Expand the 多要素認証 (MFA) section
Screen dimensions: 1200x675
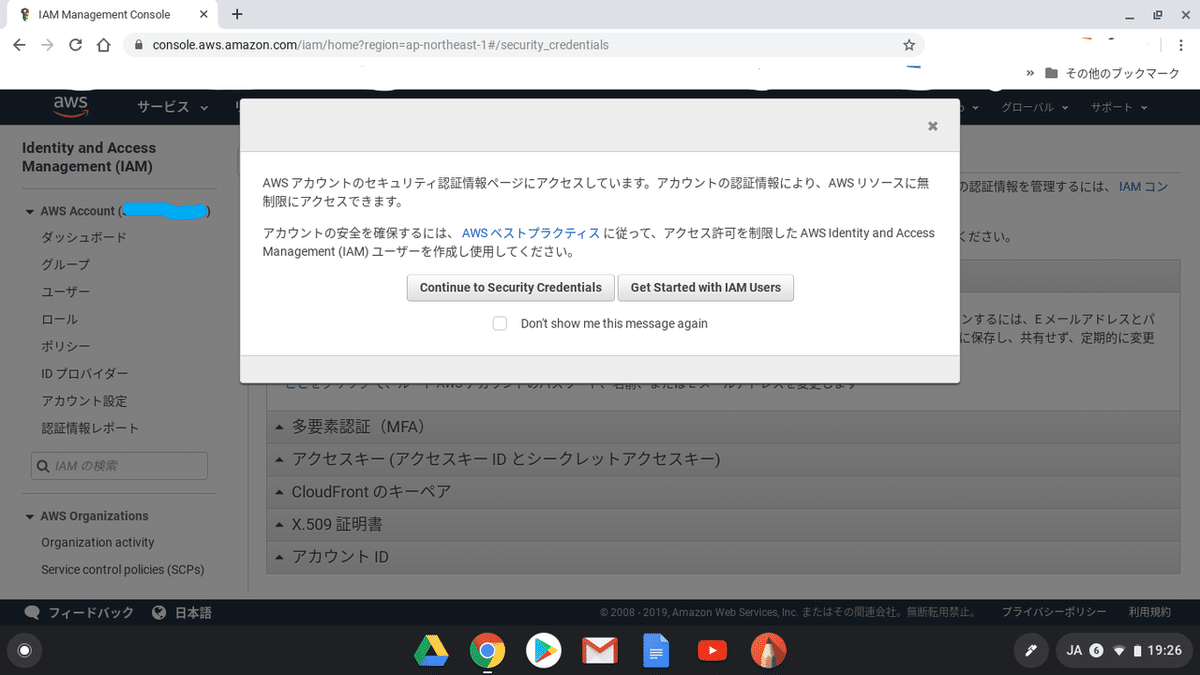tap(724, 427)
